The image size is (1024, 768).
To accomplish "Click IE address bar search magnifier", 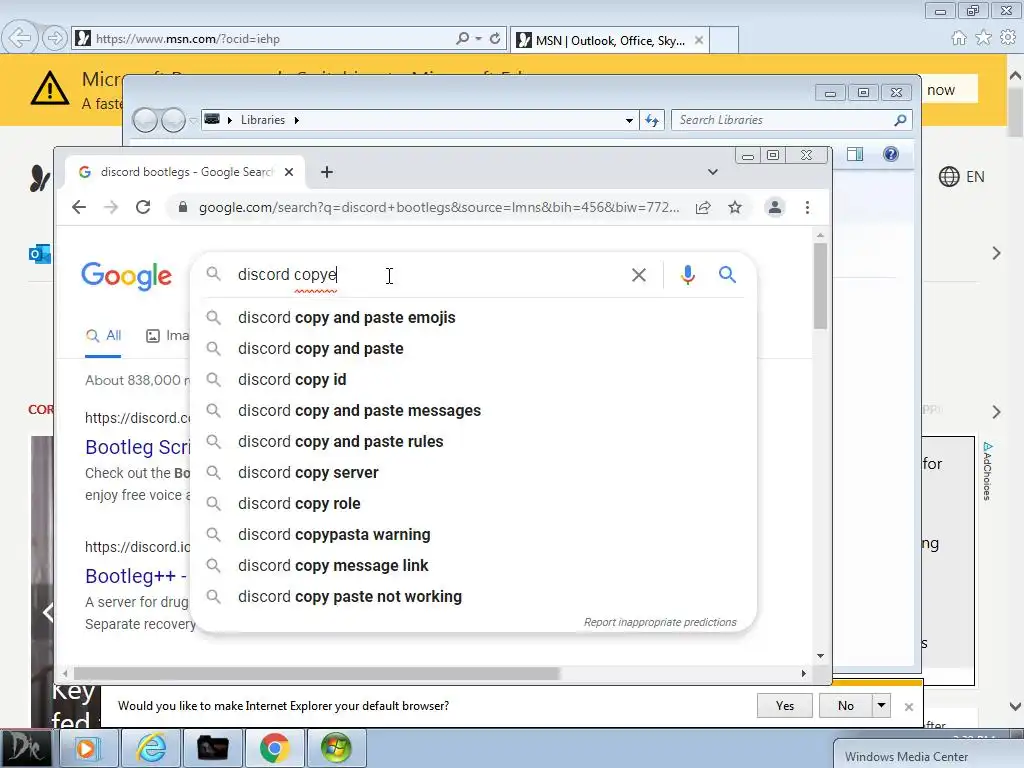I will (462, 39).
